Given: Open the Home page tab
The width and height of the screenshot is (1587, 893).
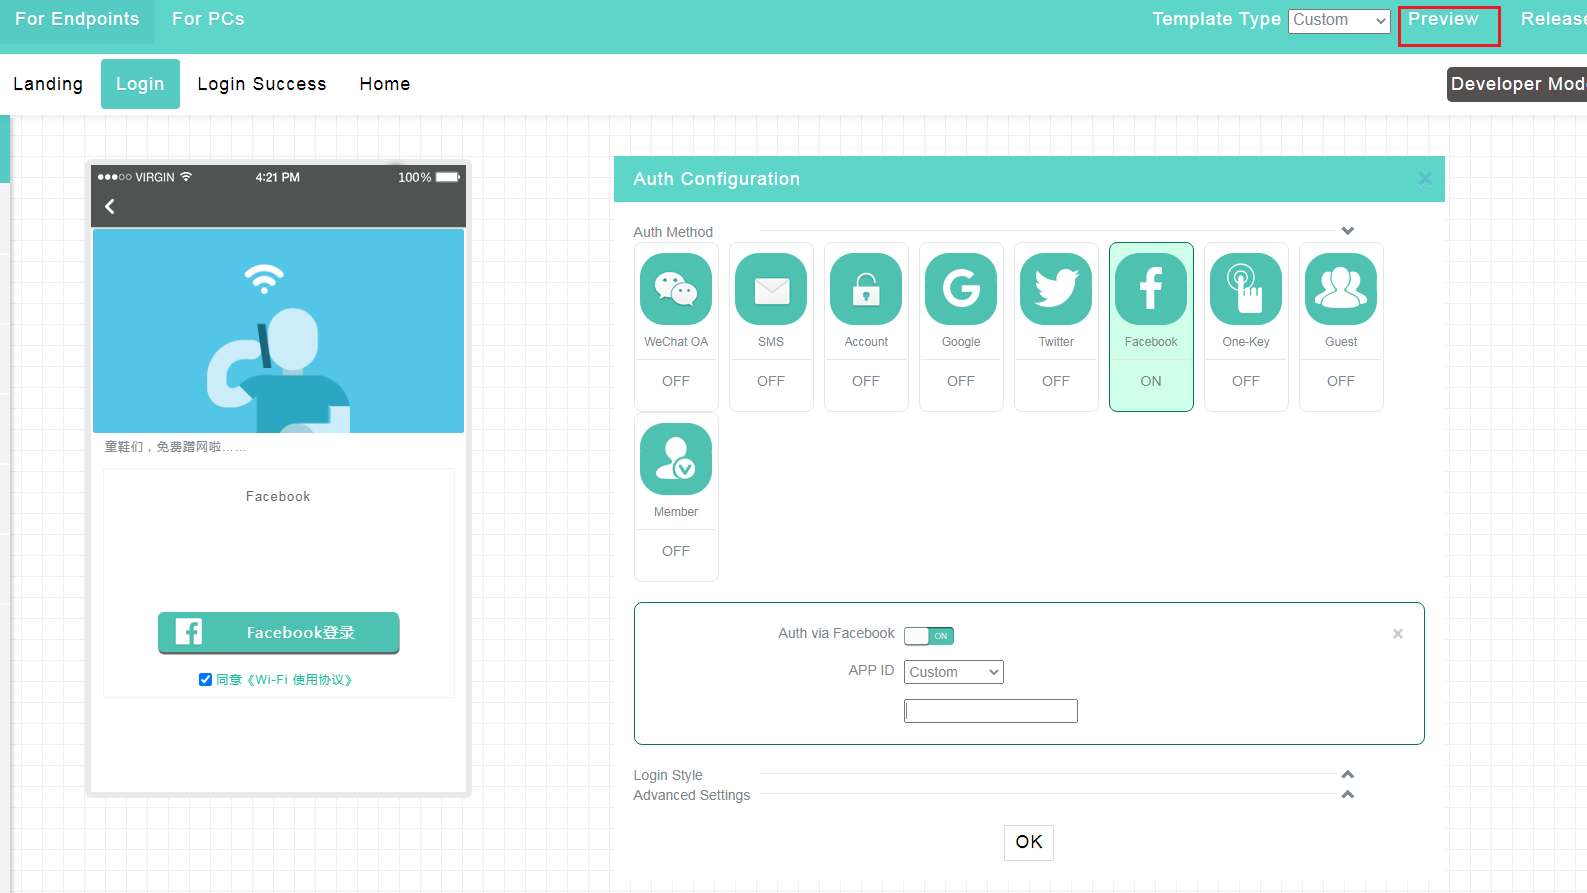Looking at the screenshot, I should point(385,84).
